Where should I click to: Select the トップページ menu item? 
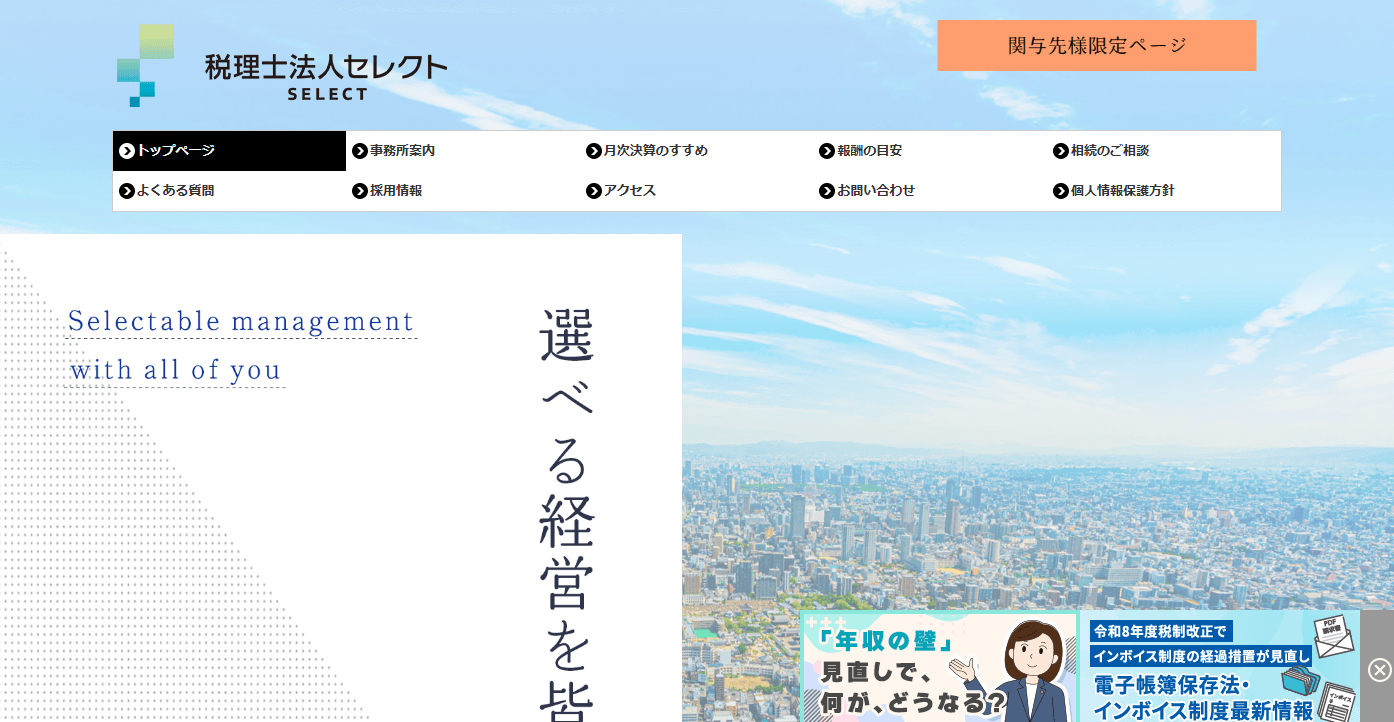coord(230,151)
